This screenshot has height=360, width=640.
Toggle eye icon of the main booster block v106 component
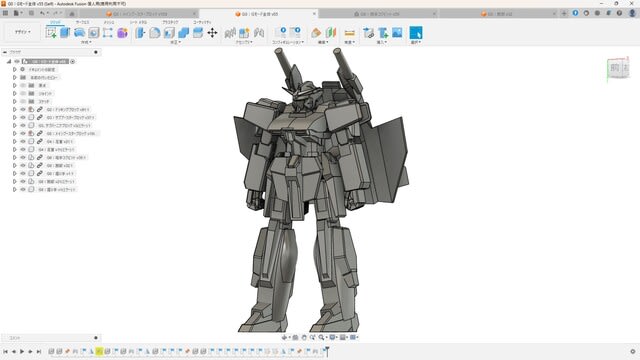point(23,133)
